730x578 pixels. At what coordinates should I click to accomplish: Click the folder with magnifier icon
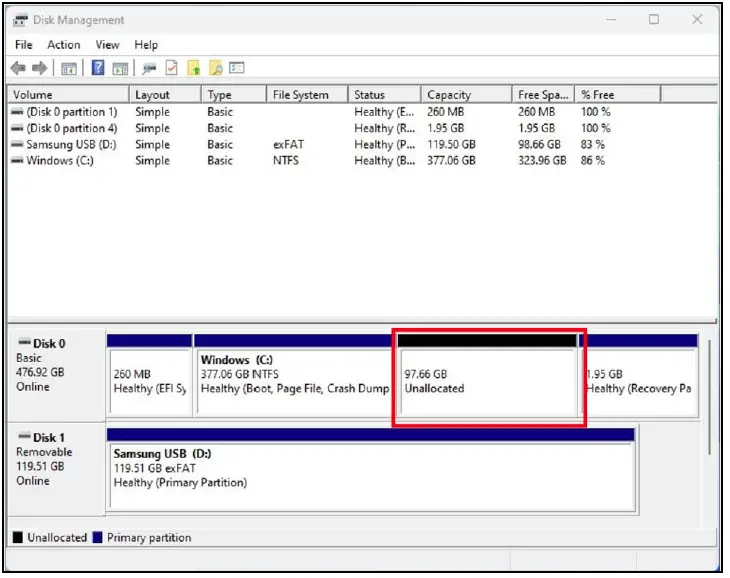tap(216, 68)
